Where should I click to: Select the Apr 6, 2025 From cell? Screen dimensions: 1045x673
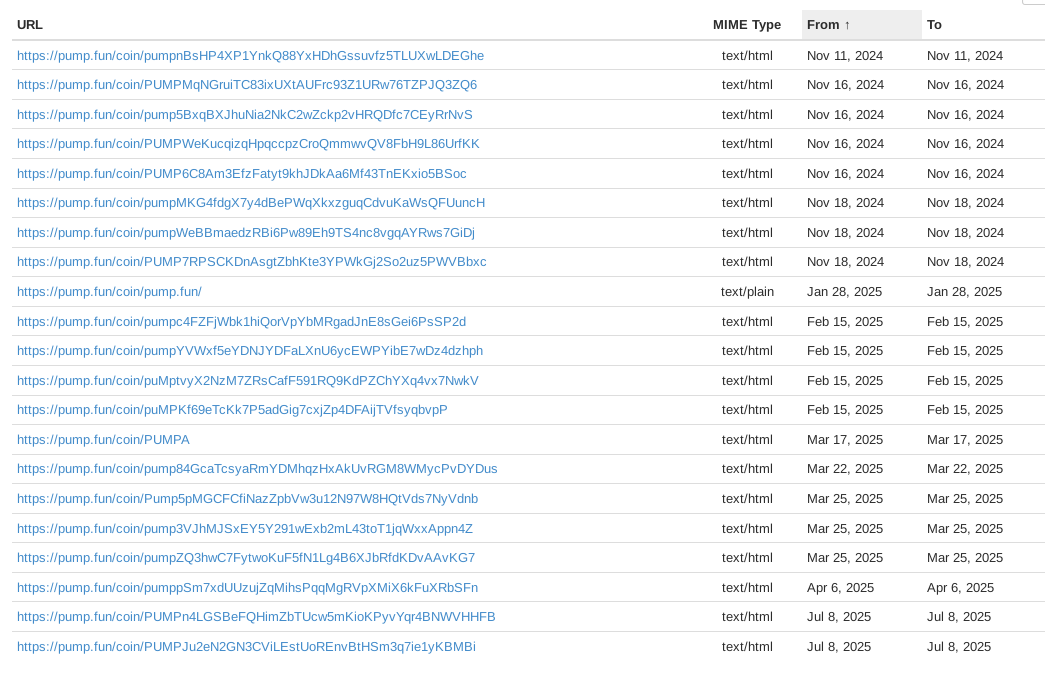coord(840,588)
